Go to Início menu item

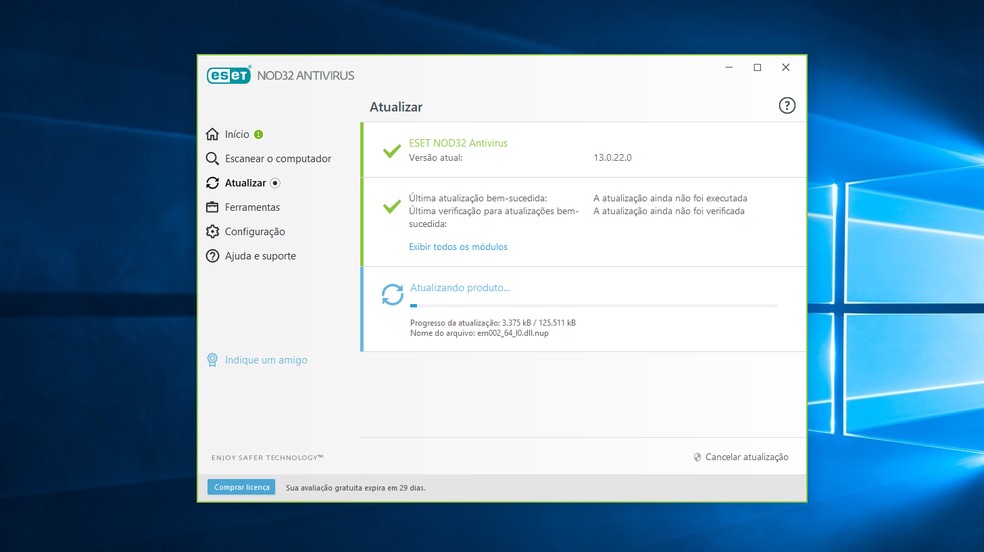(x=237, y=134)
